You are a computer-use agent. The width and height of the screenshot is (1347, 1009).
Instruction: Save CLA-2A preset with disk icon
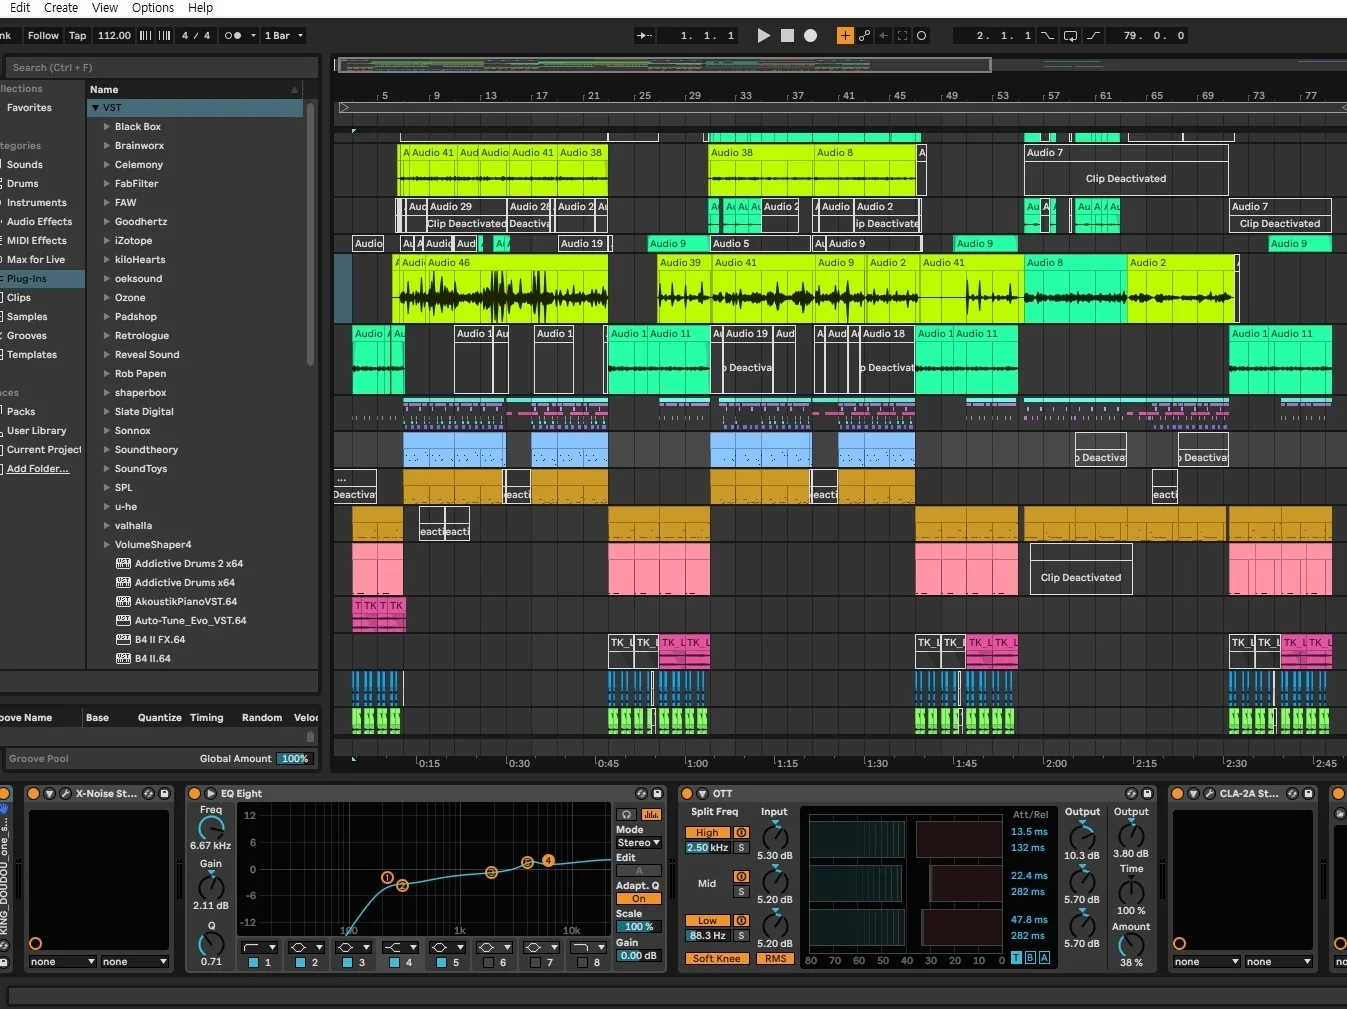(x=1309, y=793)
